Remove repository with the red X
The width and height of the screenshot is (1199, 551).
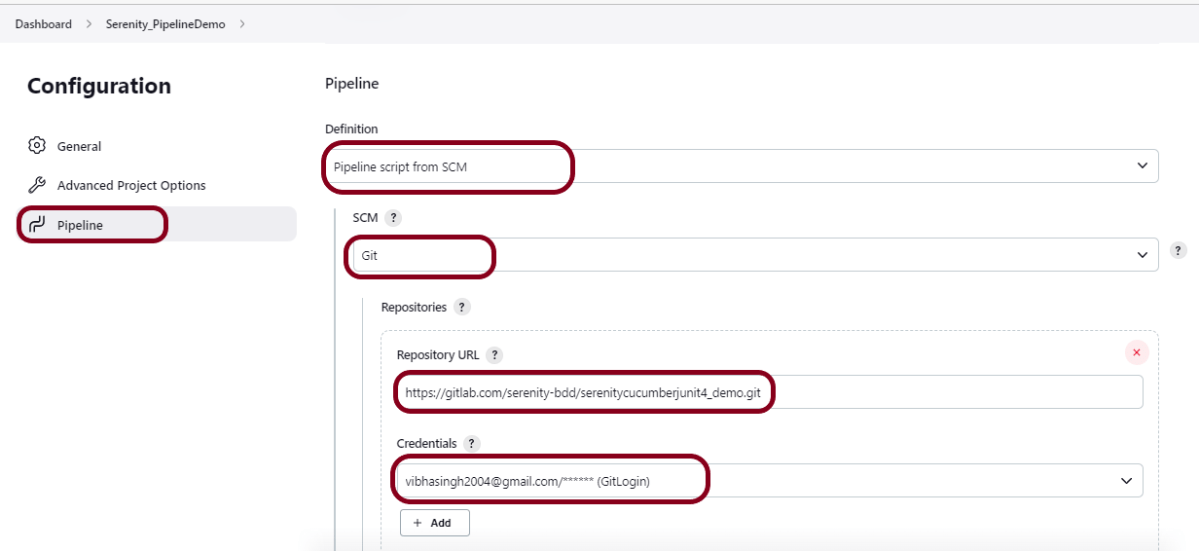[1136, 352]
